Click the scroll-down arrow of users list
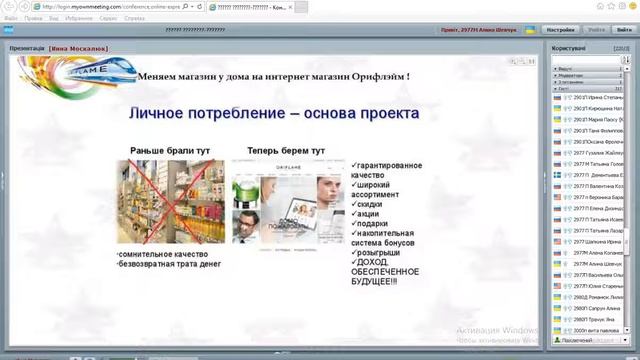 pyautogui.click(x=627, y=330)
